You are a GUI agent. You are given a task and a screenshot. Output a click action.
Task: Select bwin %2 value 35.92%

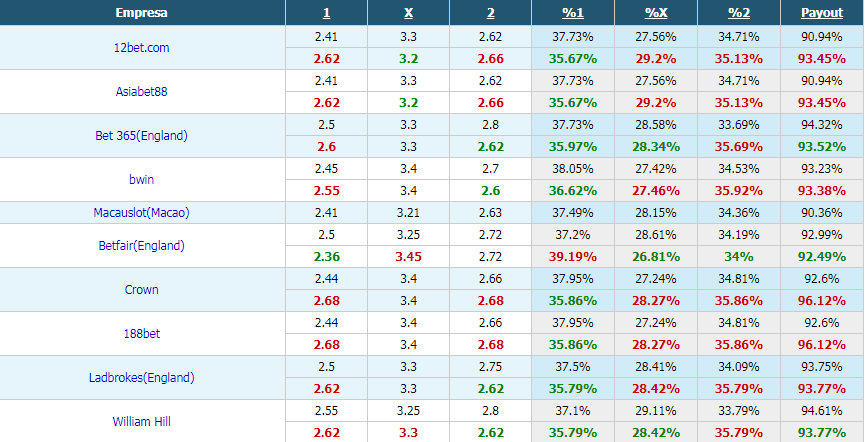(x=738, y=191)
